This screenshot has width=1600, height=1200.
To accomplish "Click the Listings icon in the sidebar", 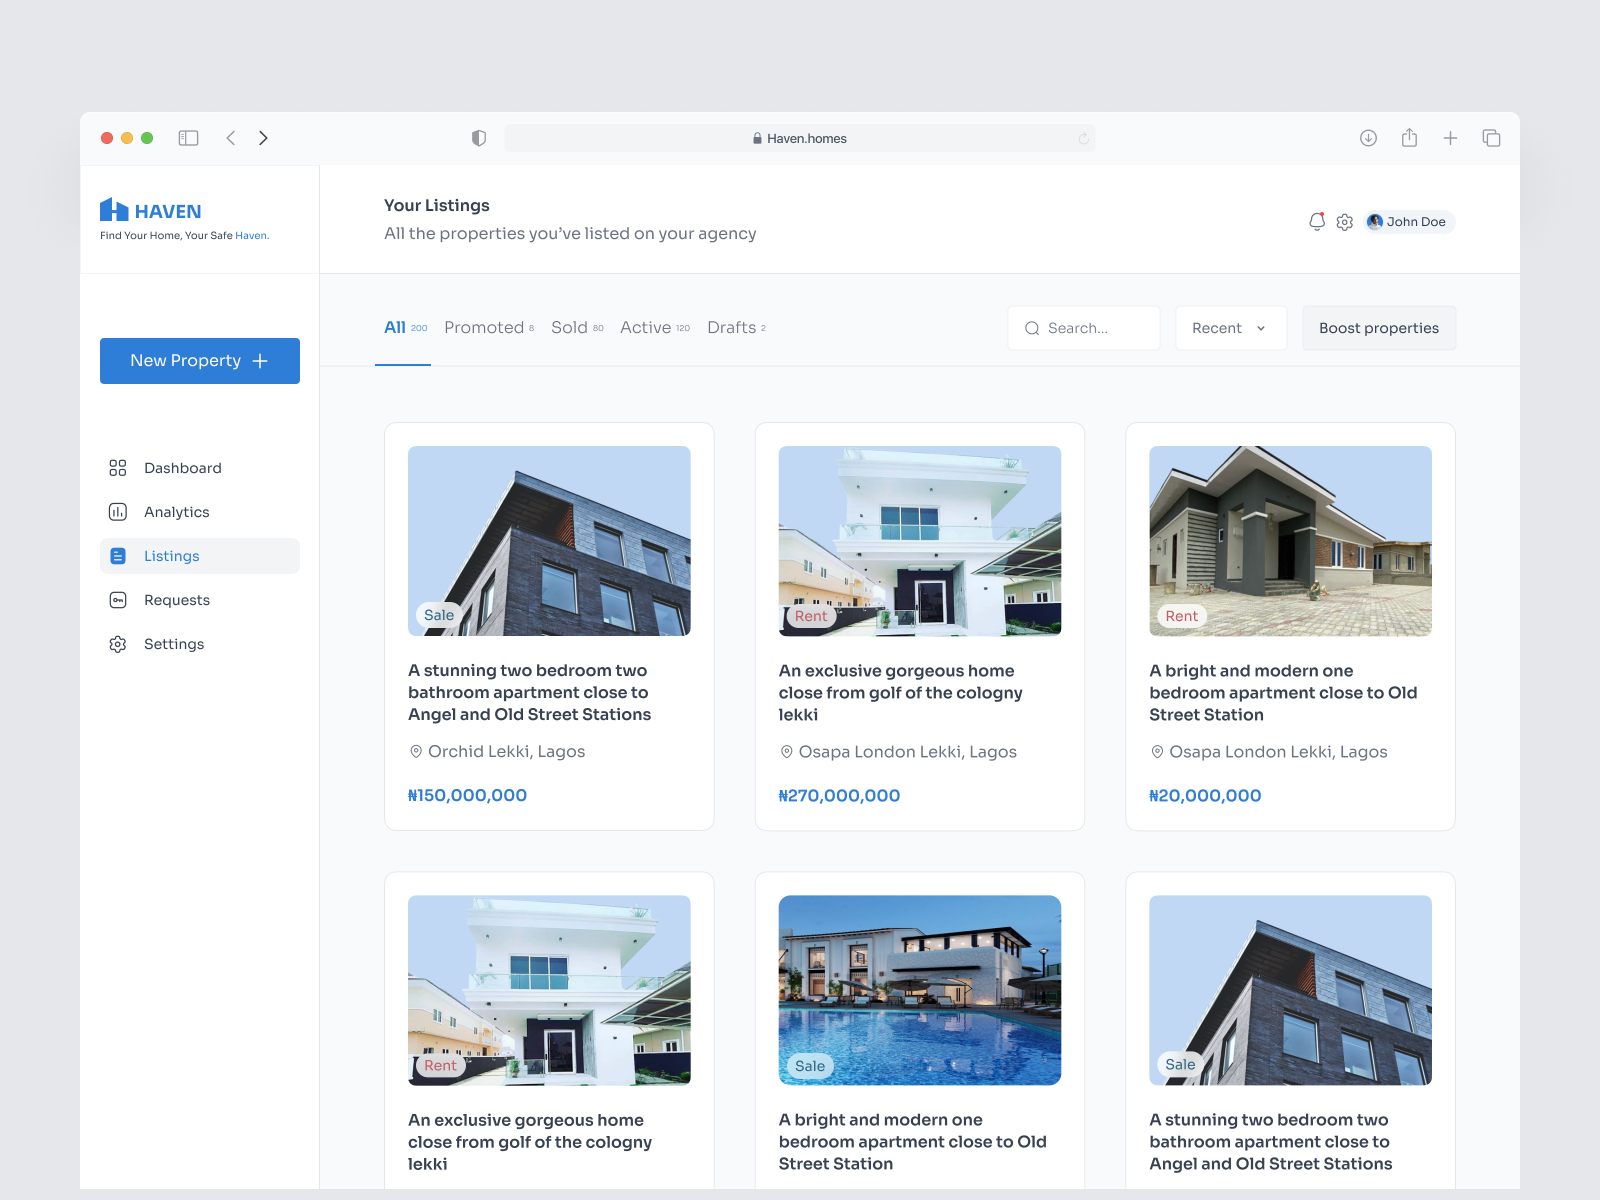I will [x=118, y=555].
